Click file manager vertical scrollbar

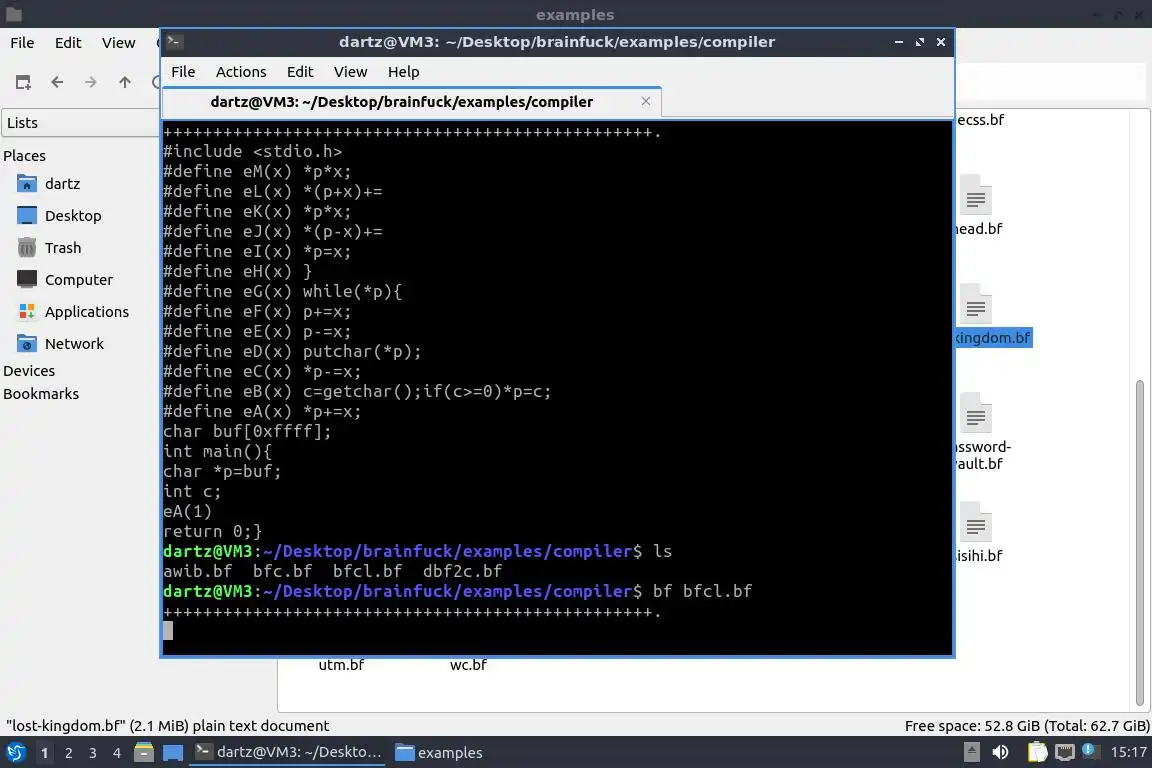1140,542
